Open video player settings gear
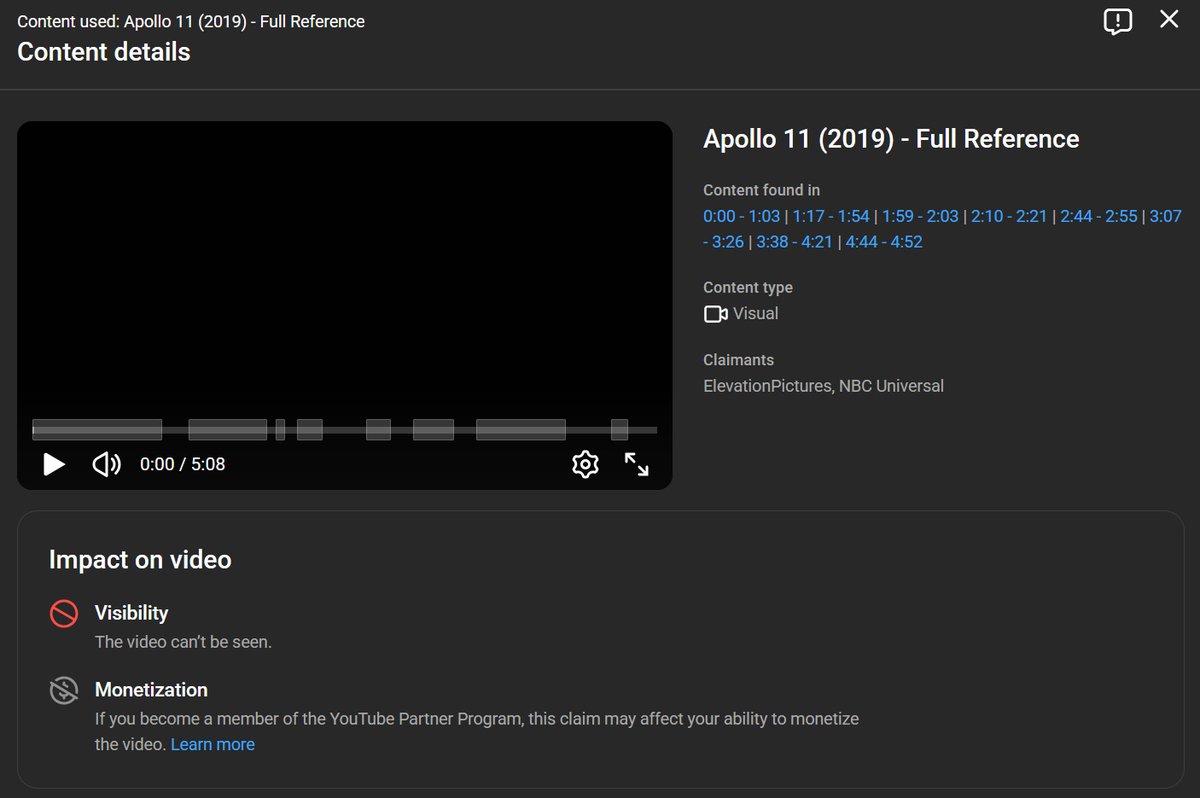Image resolution: width=1200 pixels, height=798 pixels. [x=585, y=464]
